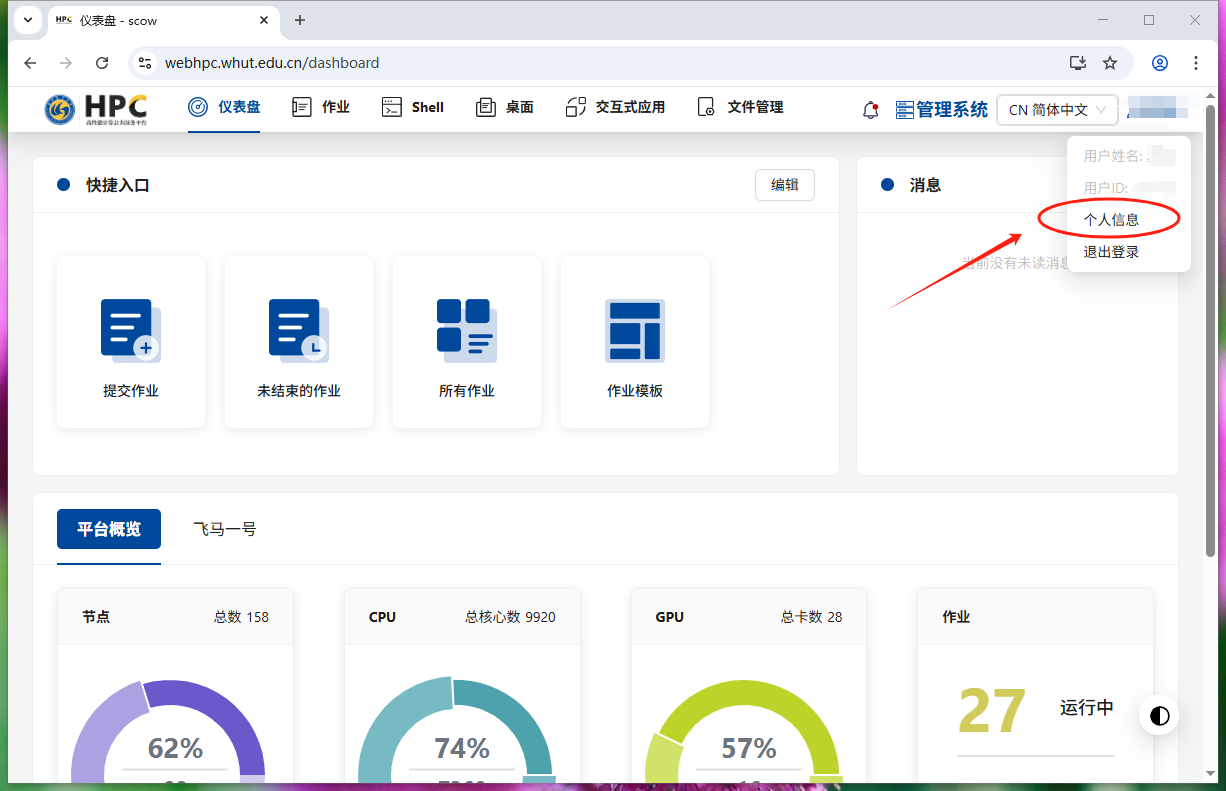The image size is (1226, 791).
Task: Click the browser back arrow
Action: tap(30, 63)
